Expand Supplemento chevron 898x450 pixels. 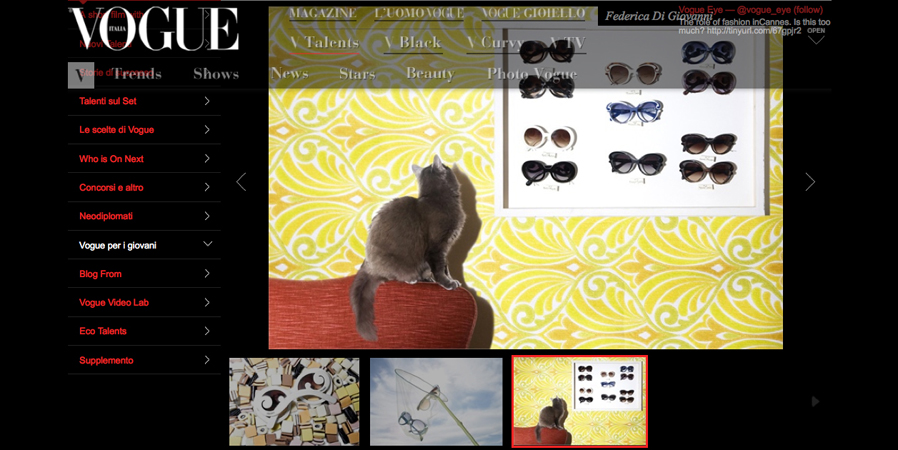point(207,360)
